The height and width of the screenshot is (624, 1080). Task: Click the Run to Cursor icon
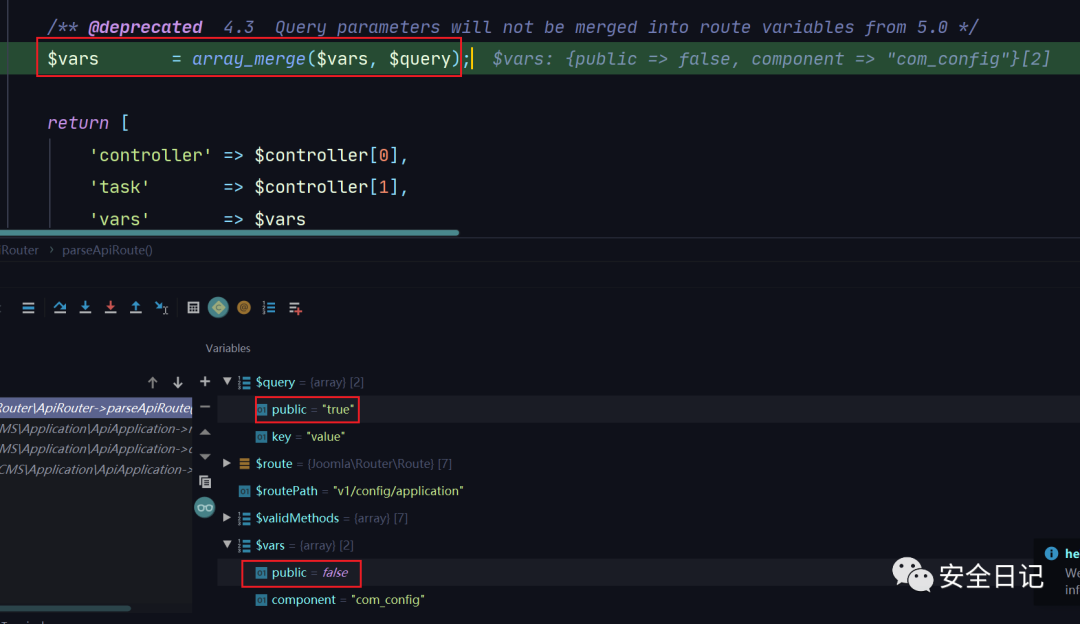(x=162, y=308)
